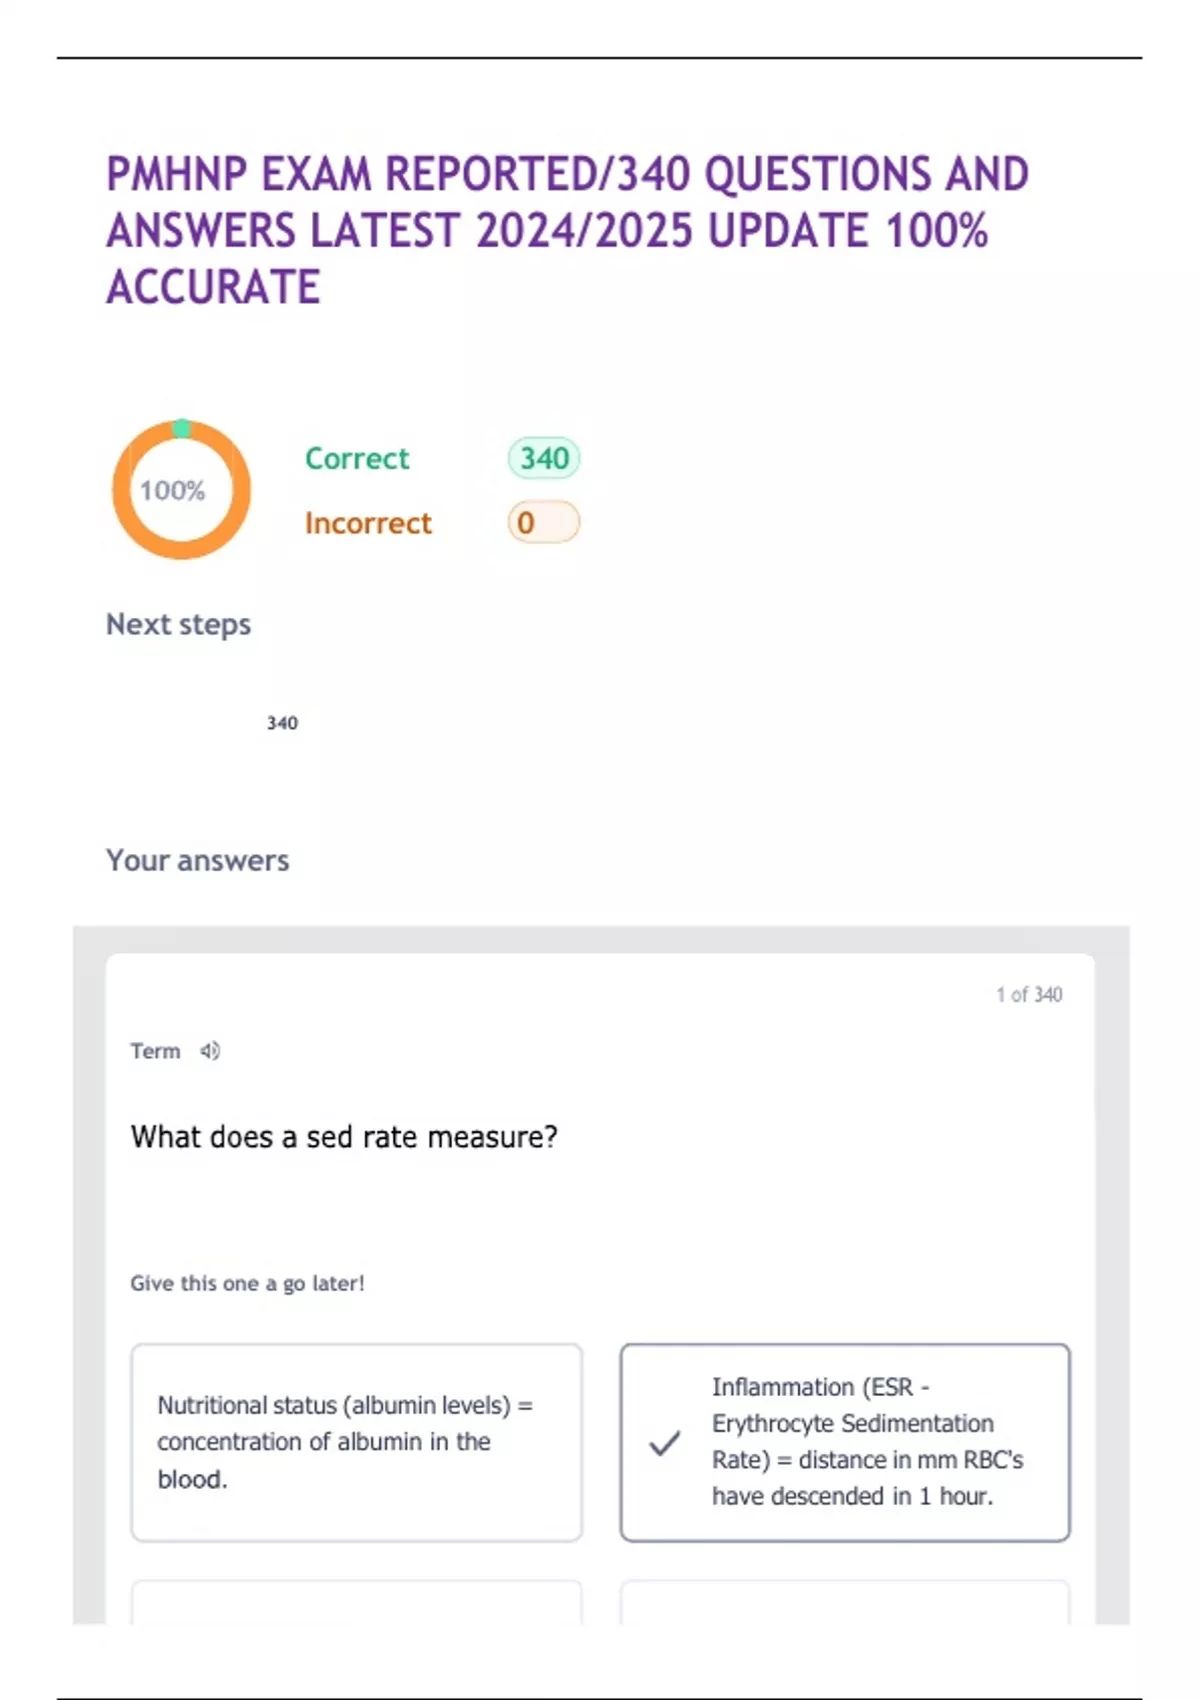
Task: Click the blank card below the Inflammation answer
Action: [845, 1602]
